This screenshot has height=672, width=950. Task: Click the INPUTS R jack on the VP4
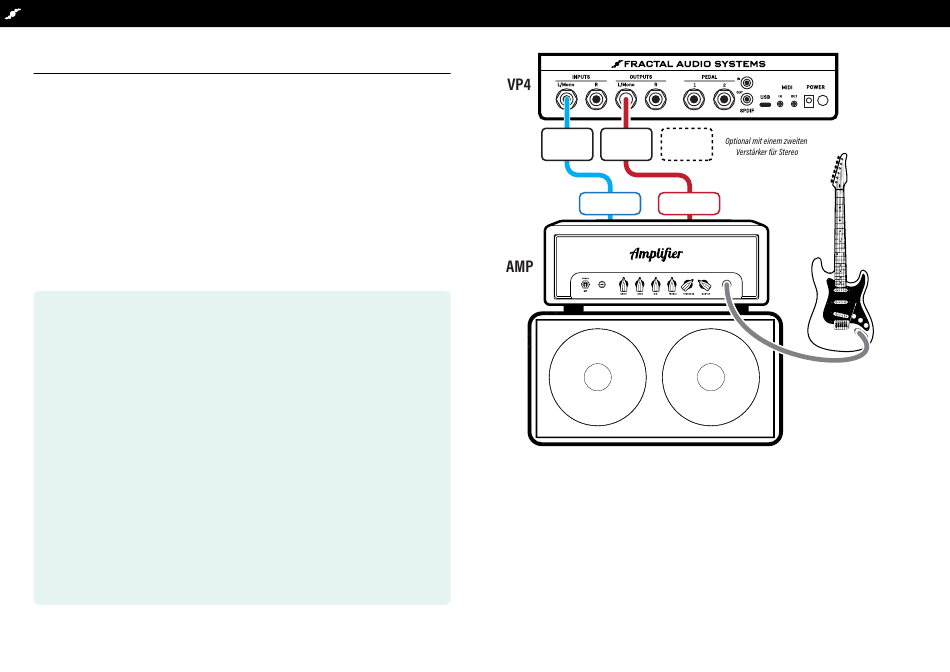tap(596, 99)
